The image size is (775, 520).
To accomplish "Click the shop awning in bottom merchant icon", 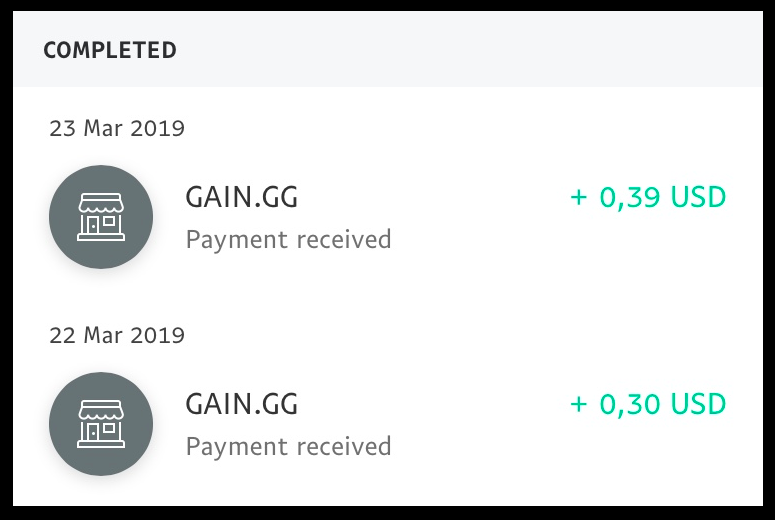I will (x=101, y=410).
